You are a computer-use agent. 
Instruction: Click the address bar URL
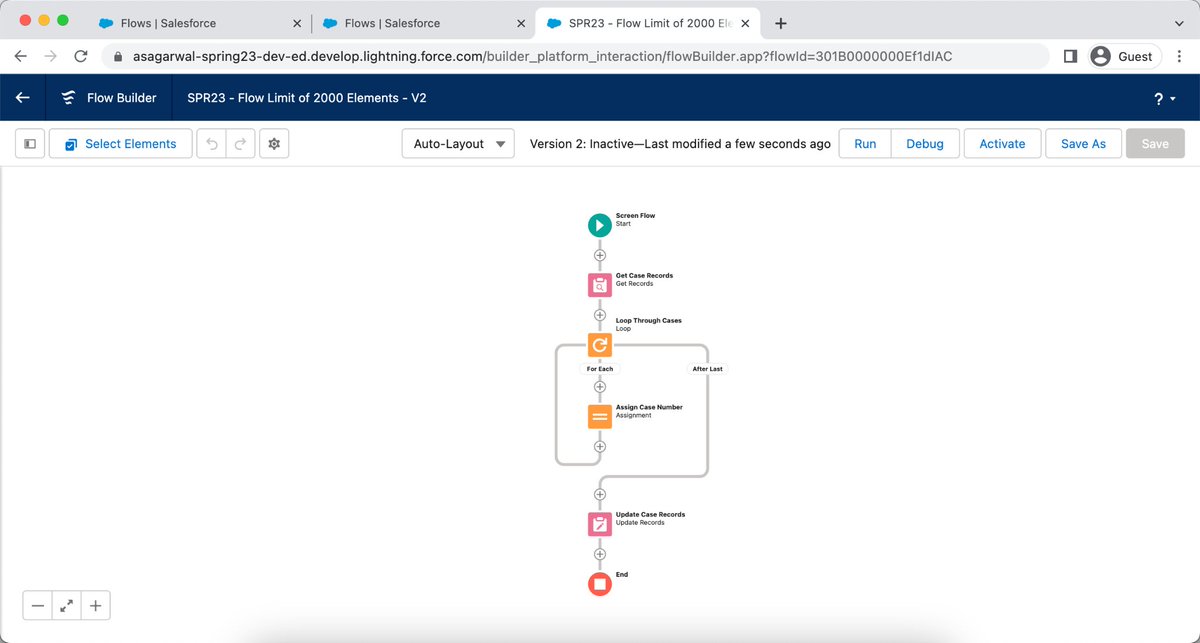543,57
